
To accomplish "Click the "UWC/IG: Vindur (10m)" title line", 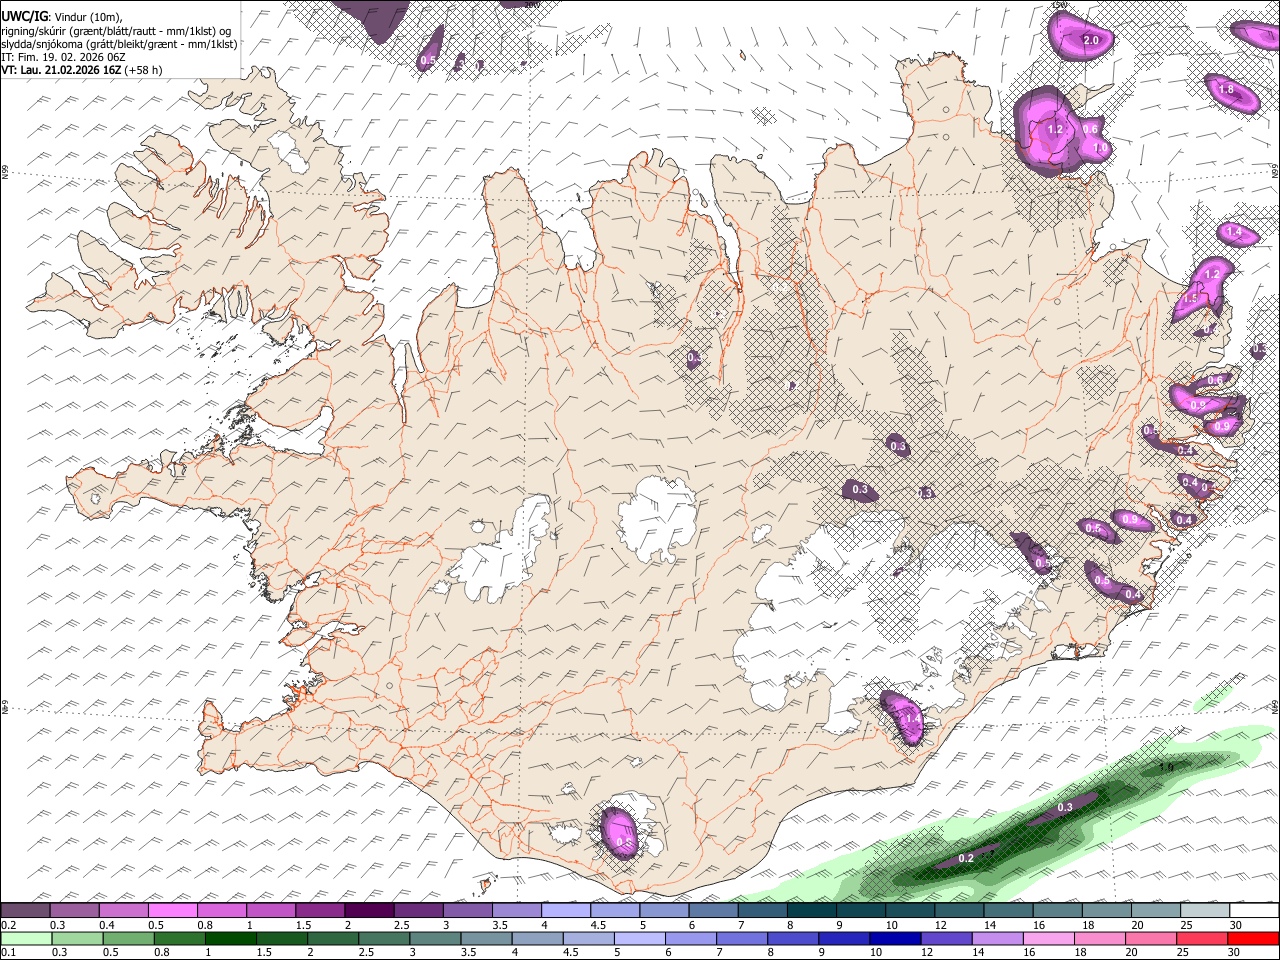I will point(62,17).
